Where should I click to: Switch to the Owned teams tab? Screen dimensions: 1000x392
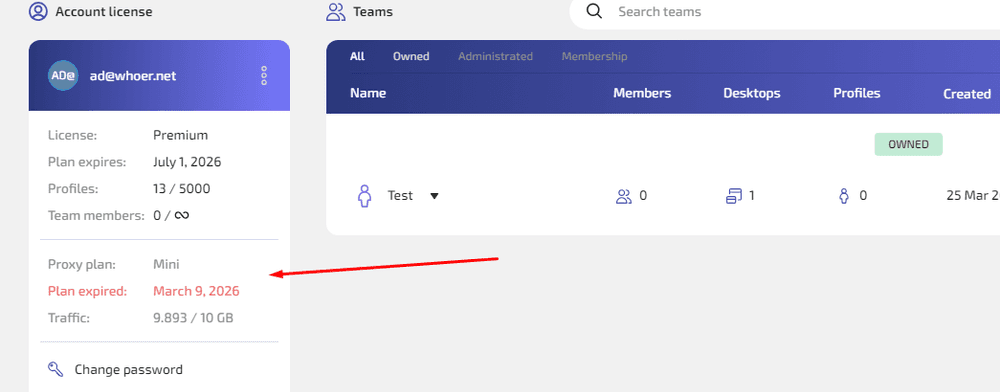coord(411,56)
